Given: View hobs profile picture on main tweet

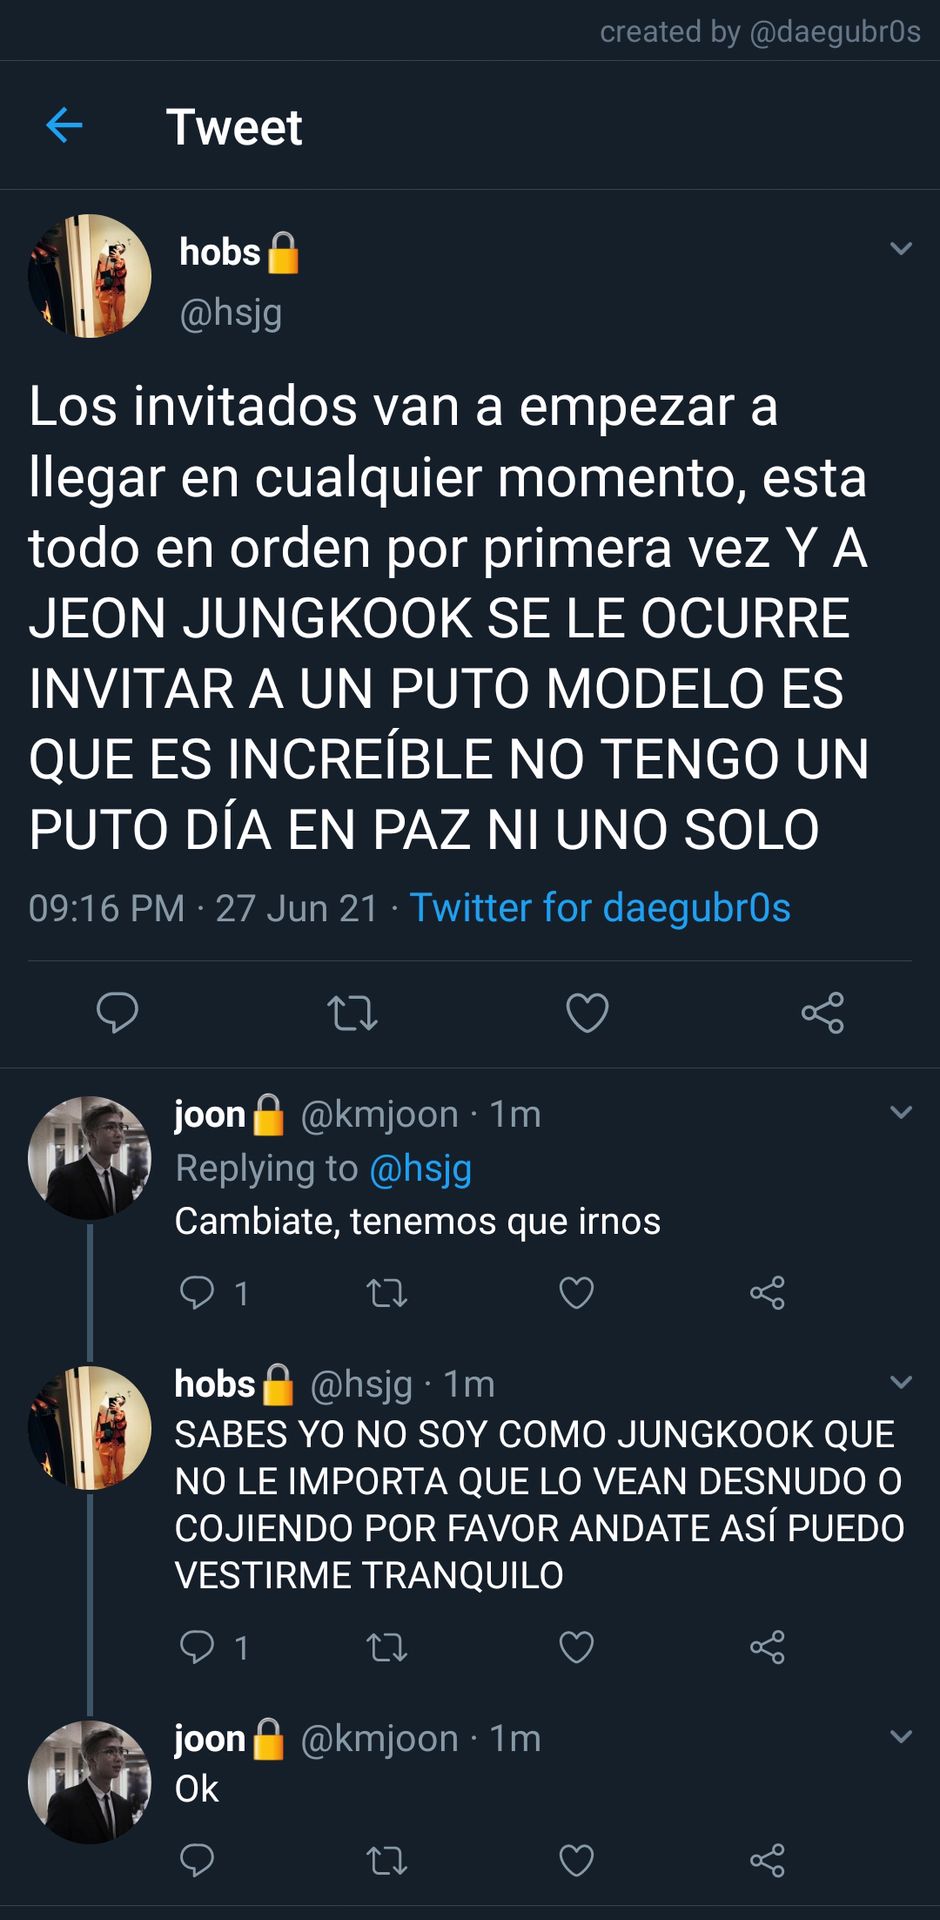Looking at the screenshot, I should [90, 276].
